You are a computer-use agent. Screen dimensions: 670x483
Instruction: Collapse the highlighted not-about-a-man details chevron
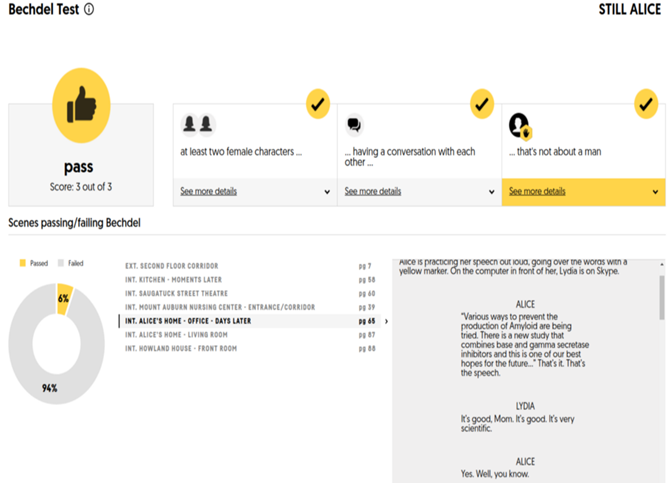pyautogui.click(x=655, y=192)
